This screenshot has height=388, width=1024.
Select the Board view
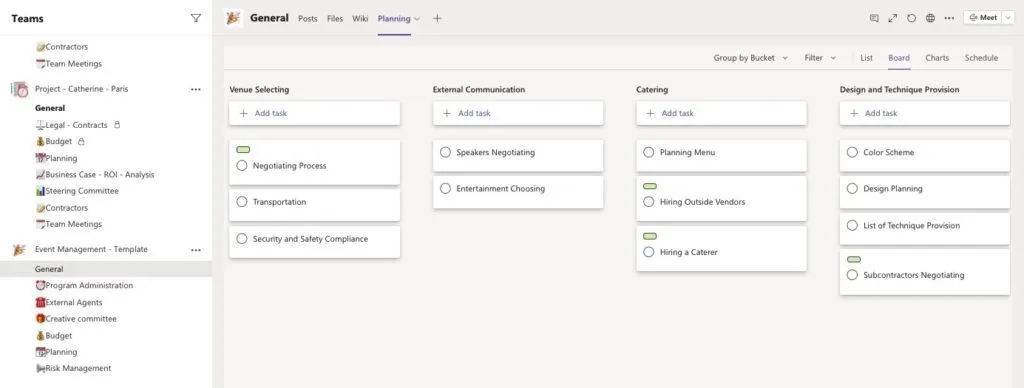[899, 58]
